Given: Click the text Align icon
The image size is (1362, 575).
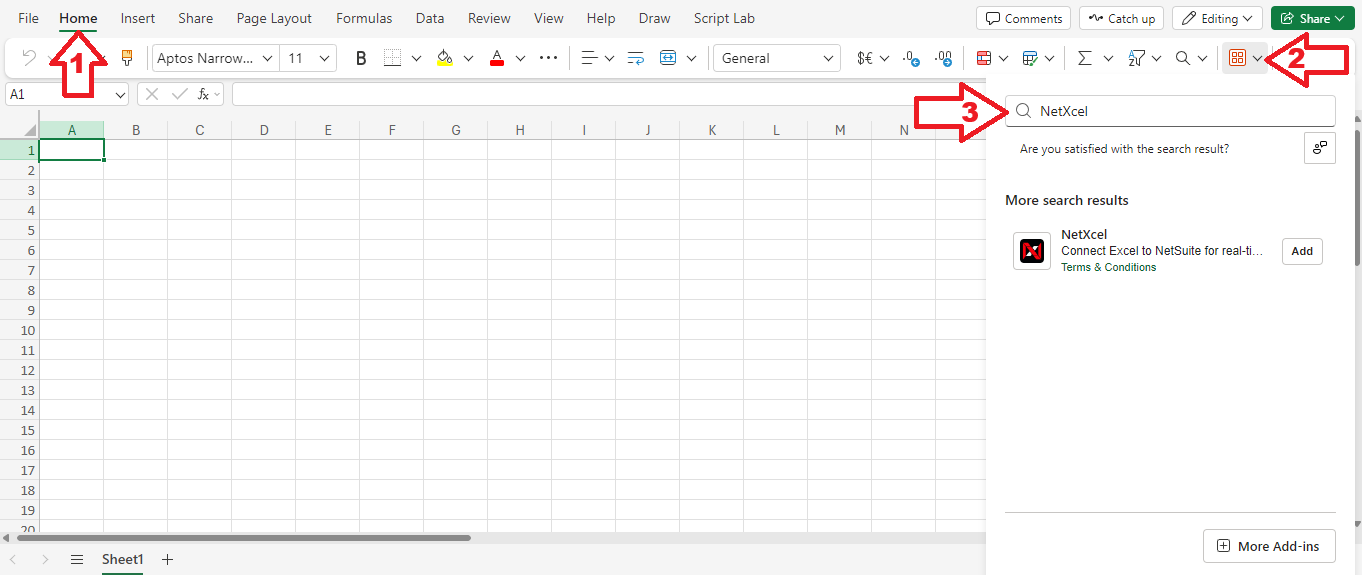Looking at the screenshot, I should pyautogui.click(x=590, y=58).
